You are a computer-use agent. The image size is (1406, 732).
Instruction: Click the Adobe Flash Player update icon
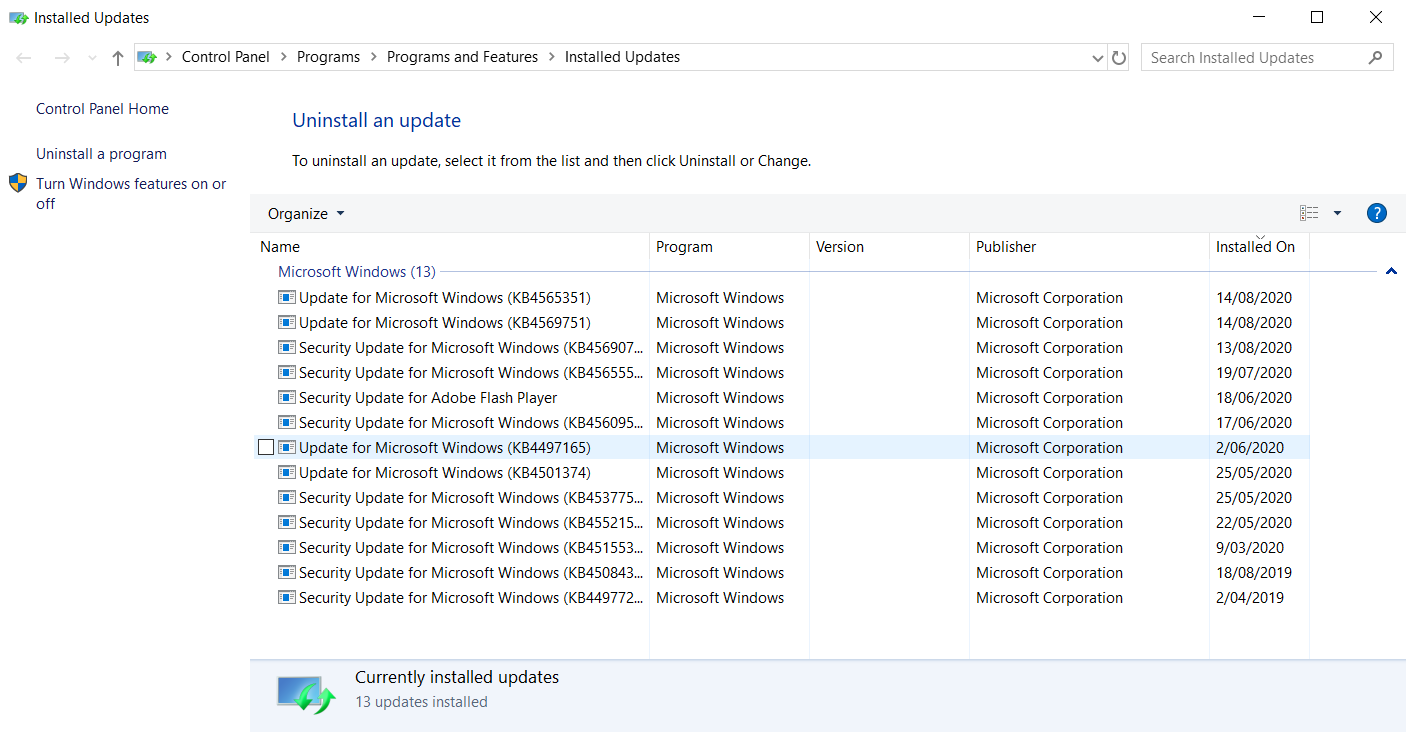click(x=287, y=397)
